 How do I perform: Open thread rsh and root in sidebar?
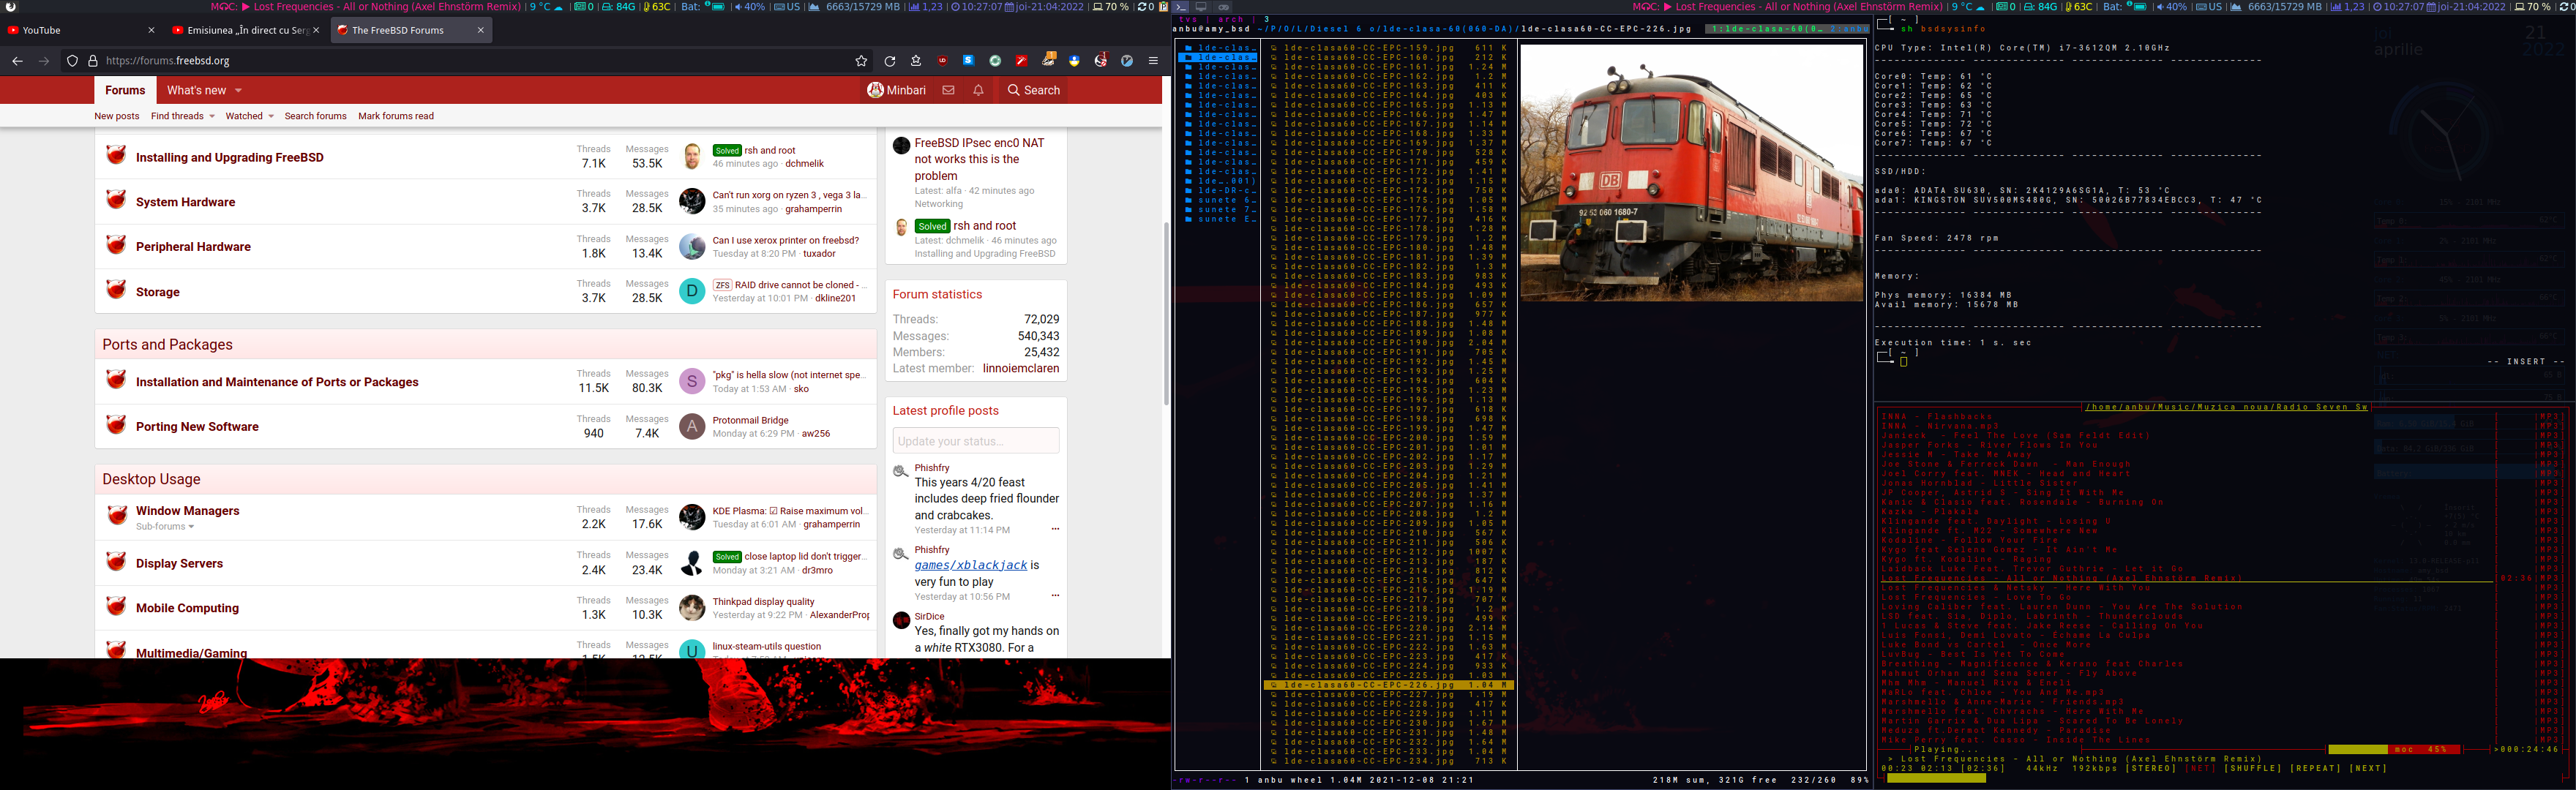coord(984,226)
